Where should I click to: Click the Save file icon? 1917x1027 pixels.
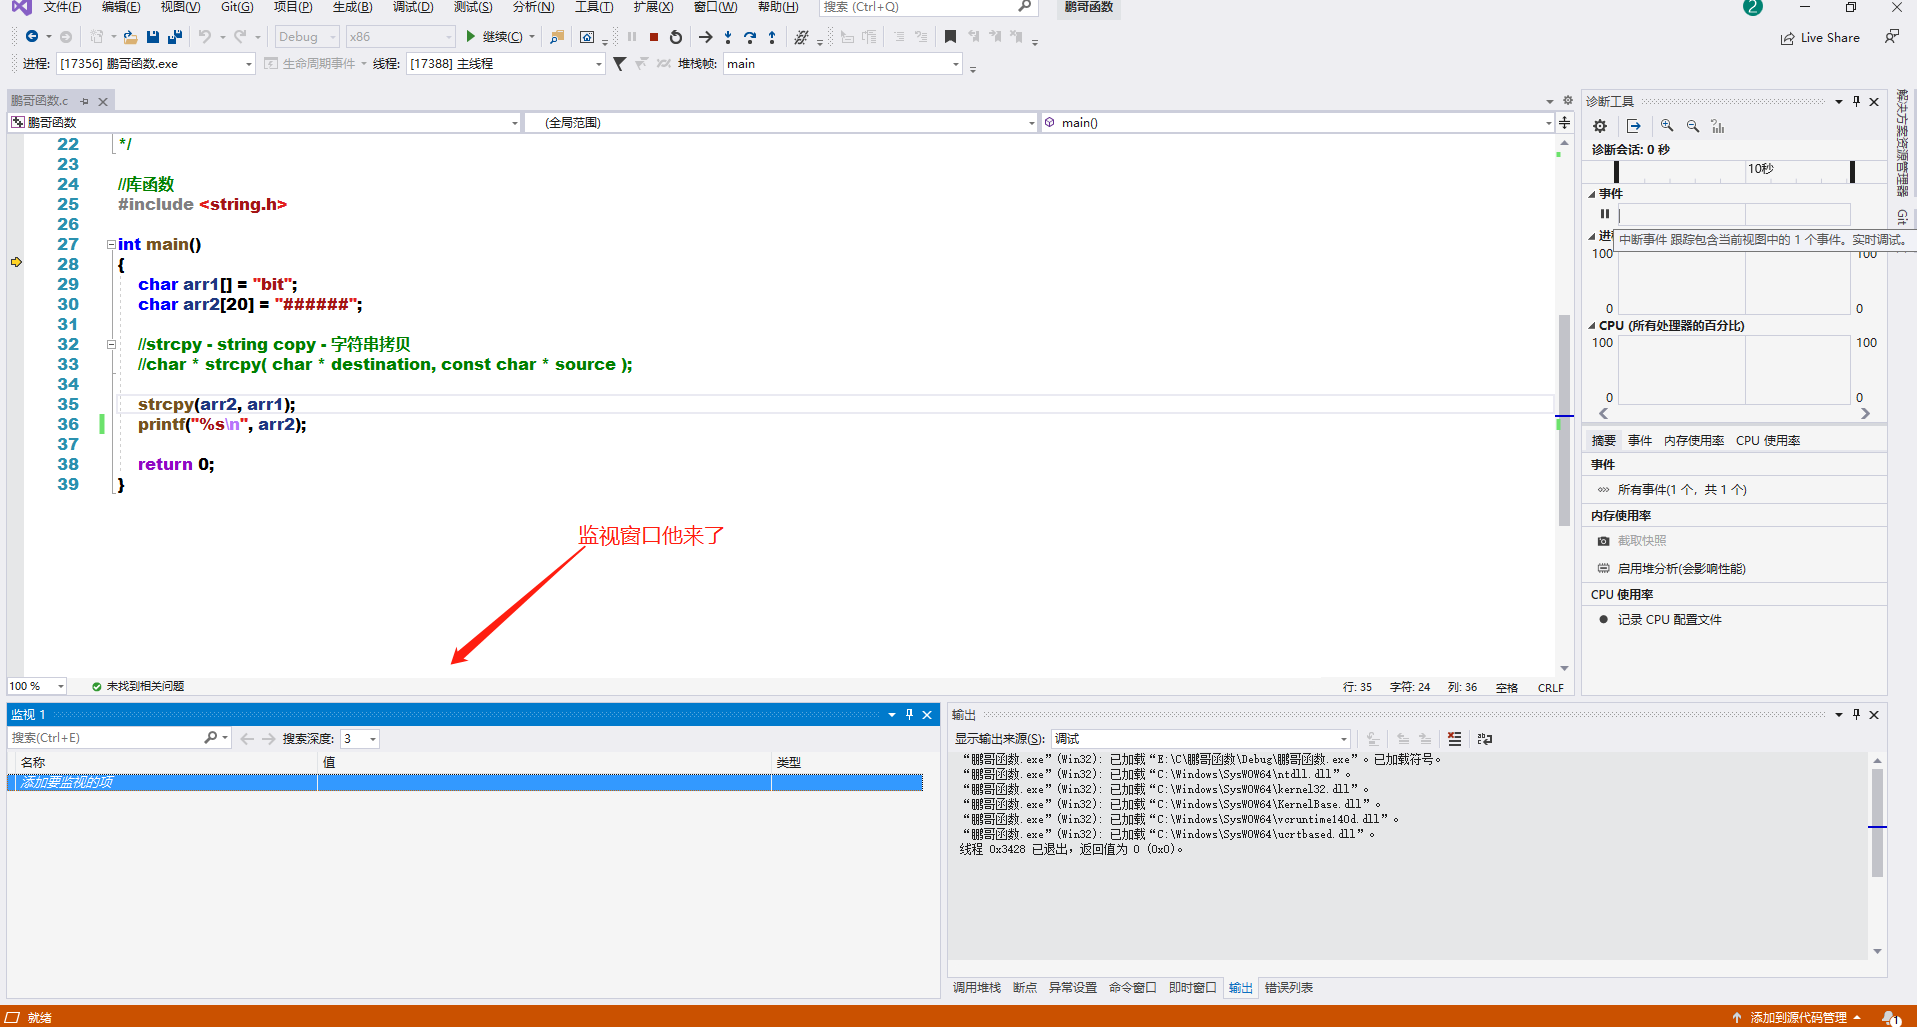click(x=153, y=37)
